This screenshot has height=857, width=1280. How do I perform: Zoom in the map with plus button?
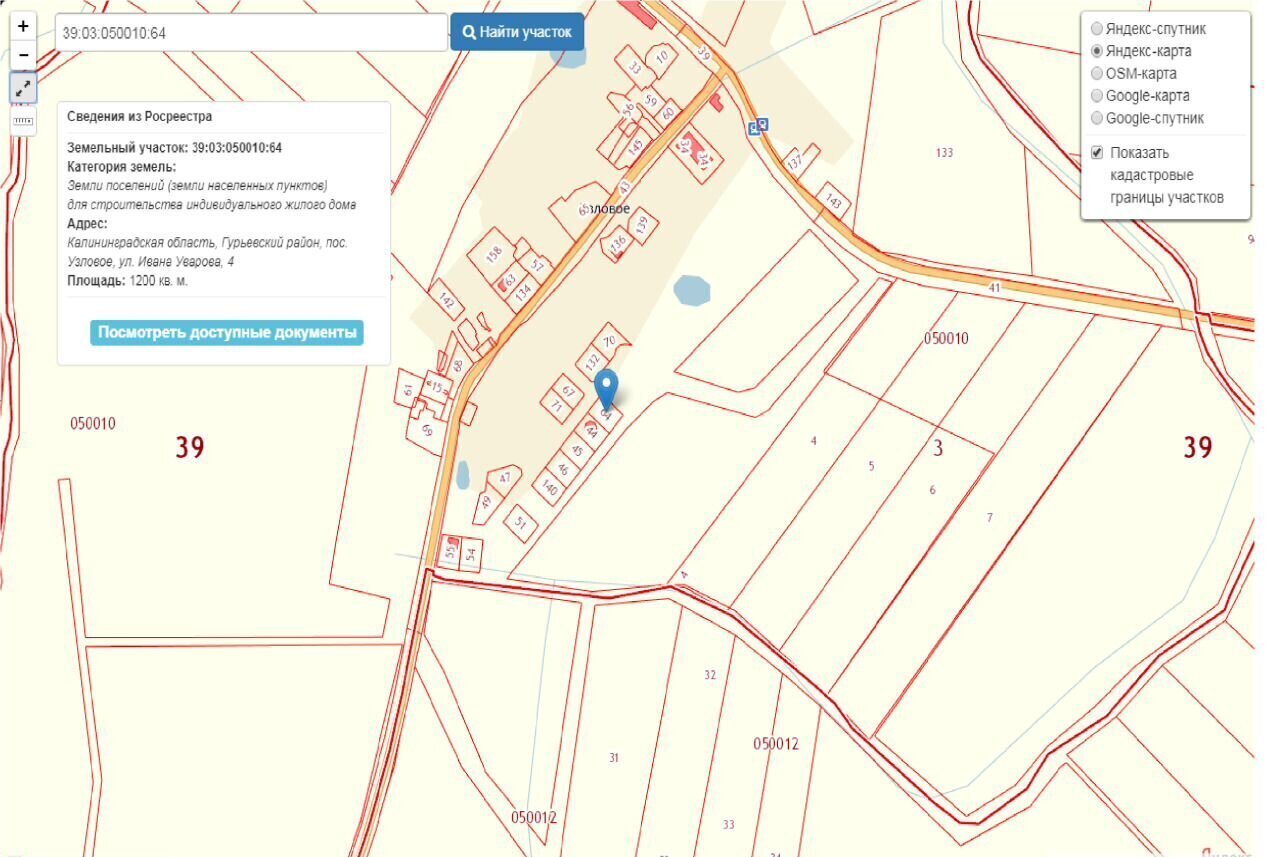(23, 27)
